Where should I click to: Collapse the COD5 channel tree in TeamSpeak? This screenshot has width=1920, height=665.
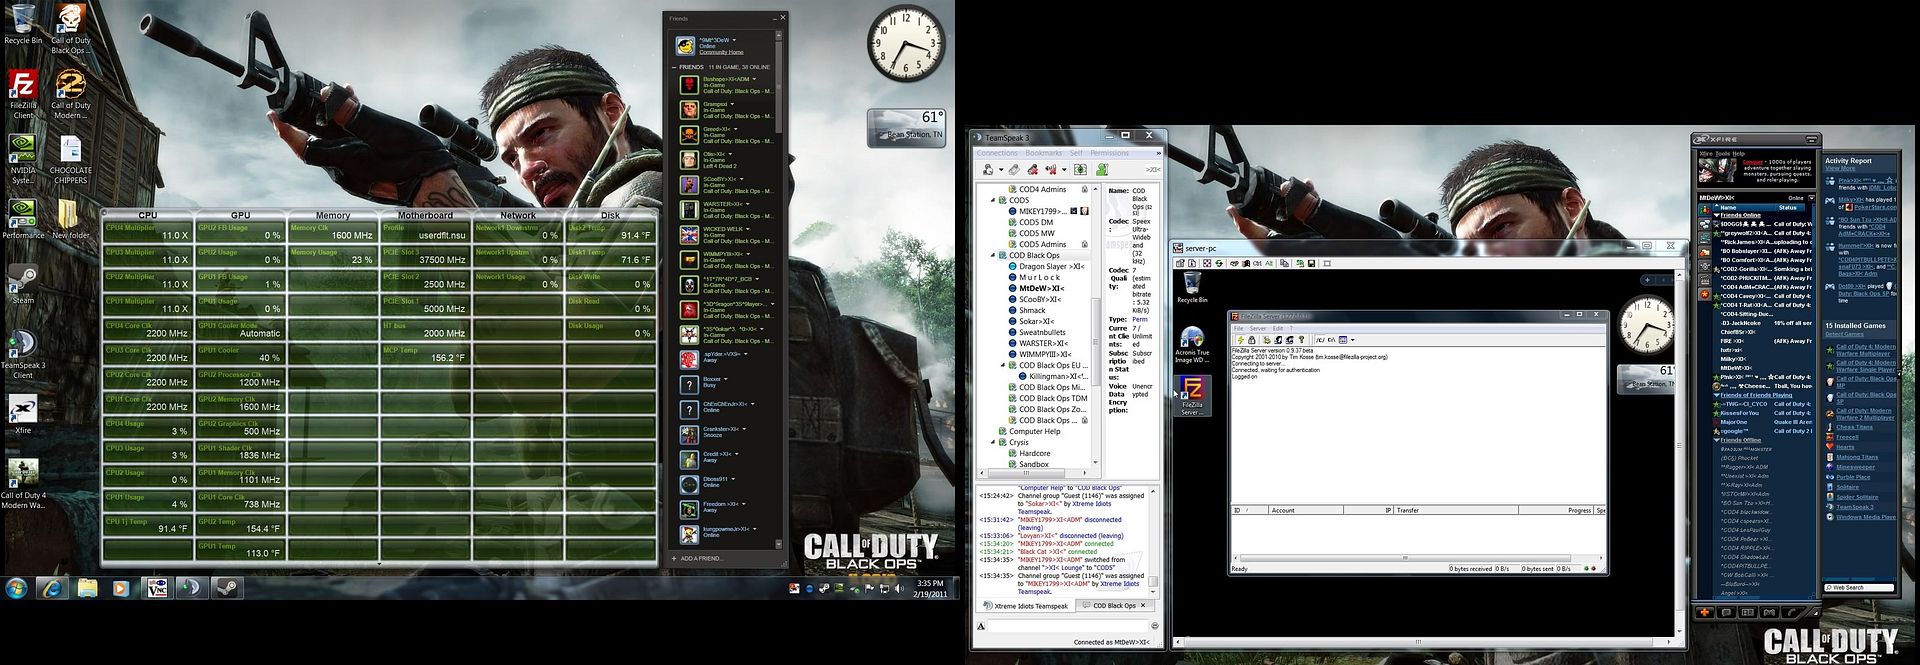(x=993, y=200)
